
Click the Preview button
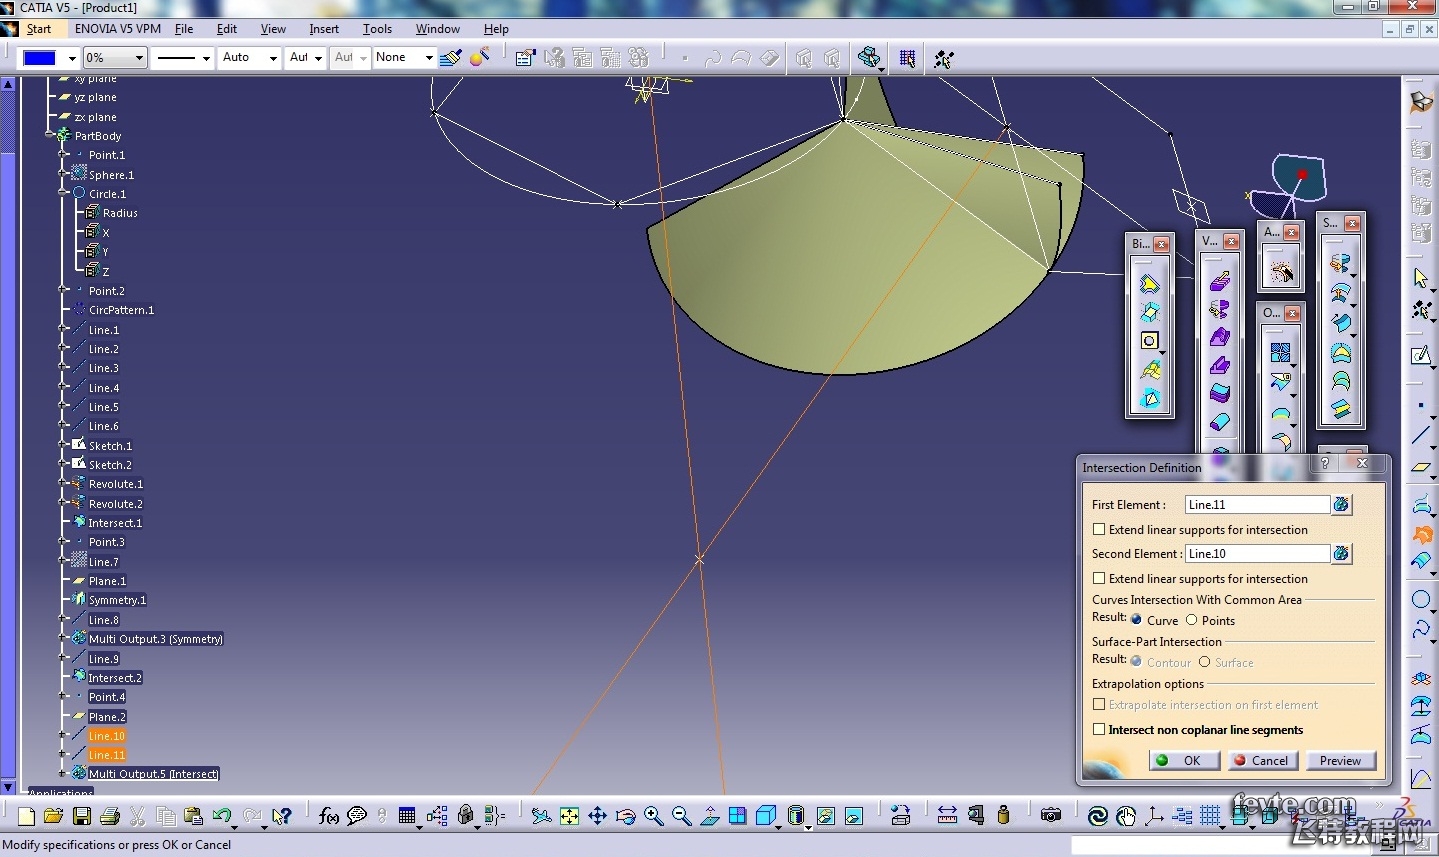[1340, 761]
